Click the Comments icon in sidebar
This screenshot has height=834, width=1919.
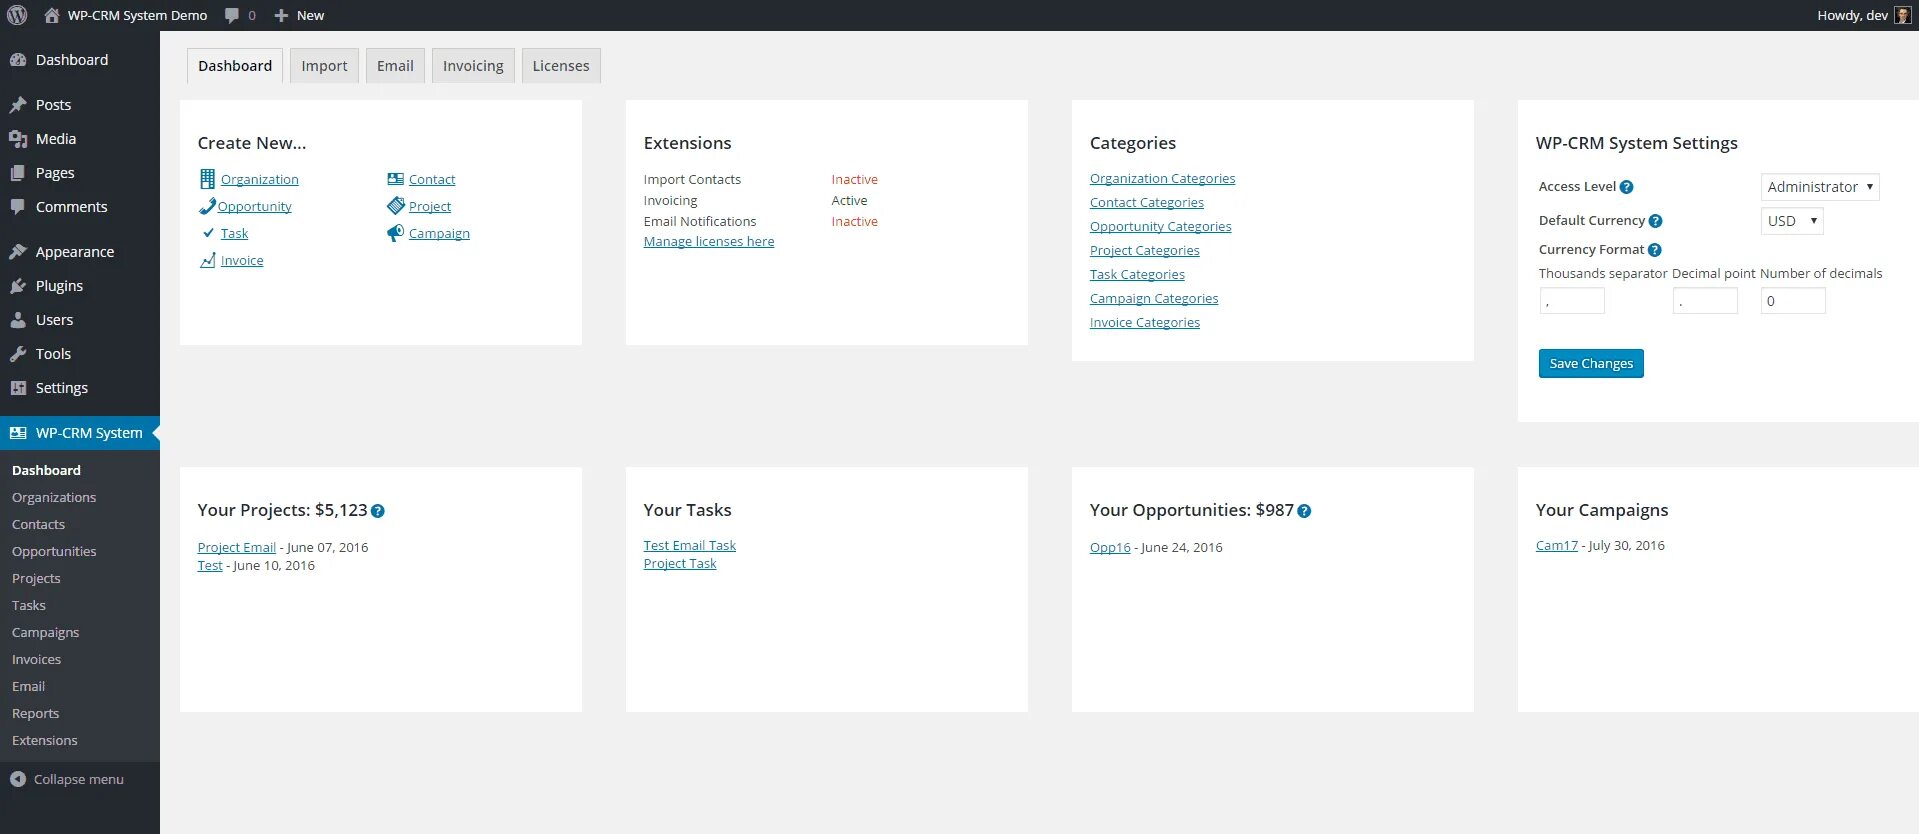tap(18, 207)
